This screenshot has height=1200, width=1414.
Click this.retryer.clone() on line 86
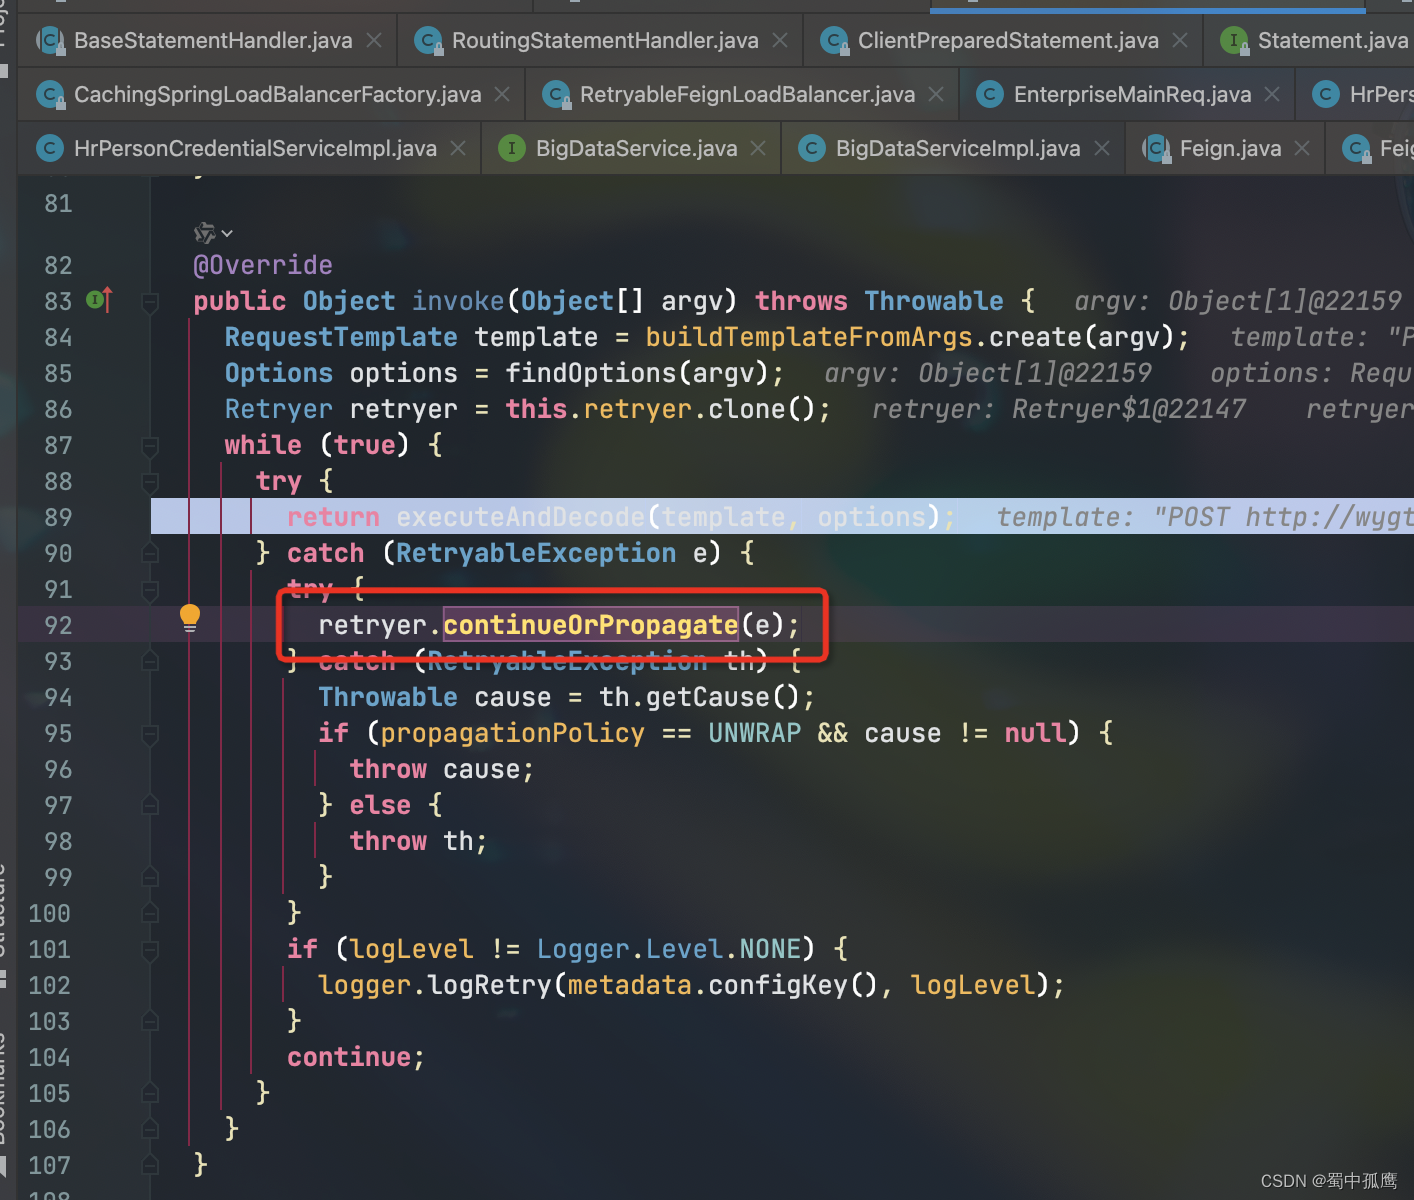tap(660, 409)
